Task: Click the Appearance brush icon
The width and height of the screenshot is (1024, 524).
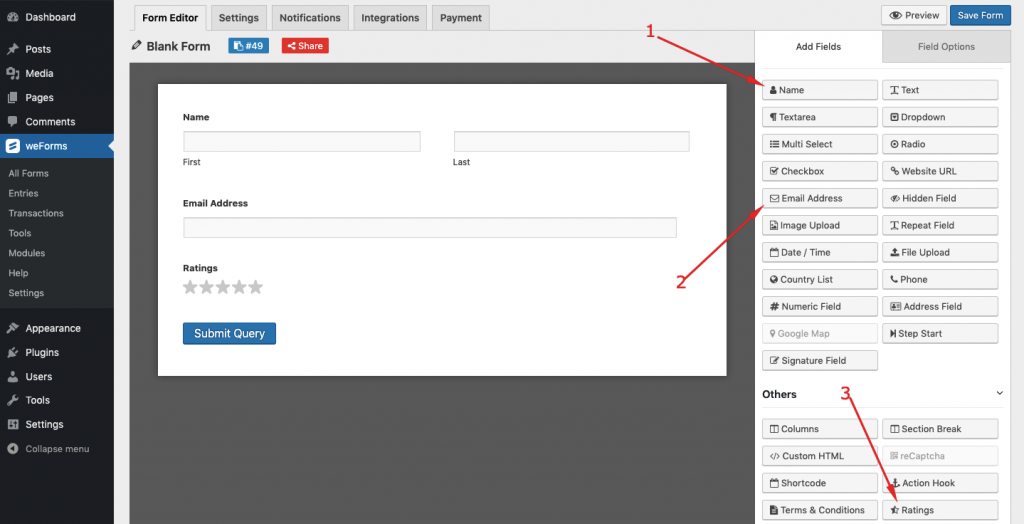Action: pyautogui.click(x=12, y=328)
